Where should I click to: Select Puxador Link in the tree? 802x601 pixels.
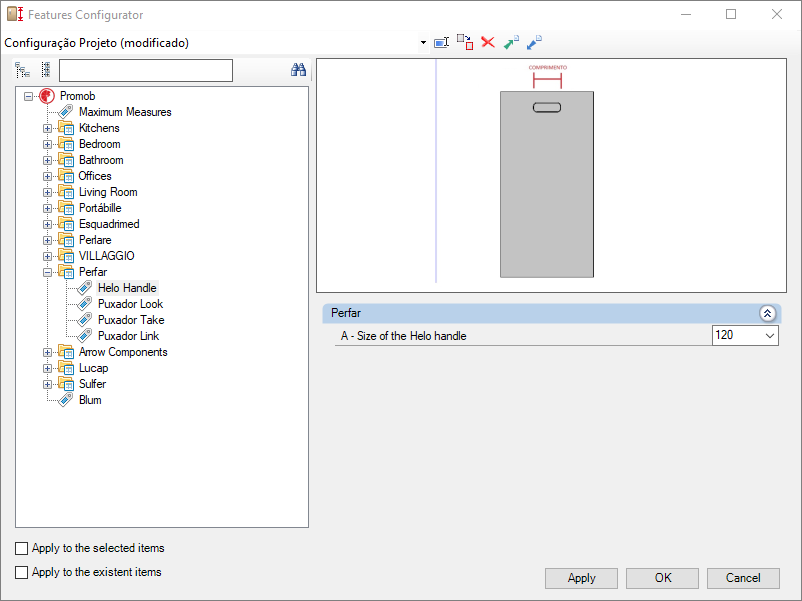pos(128,336)
